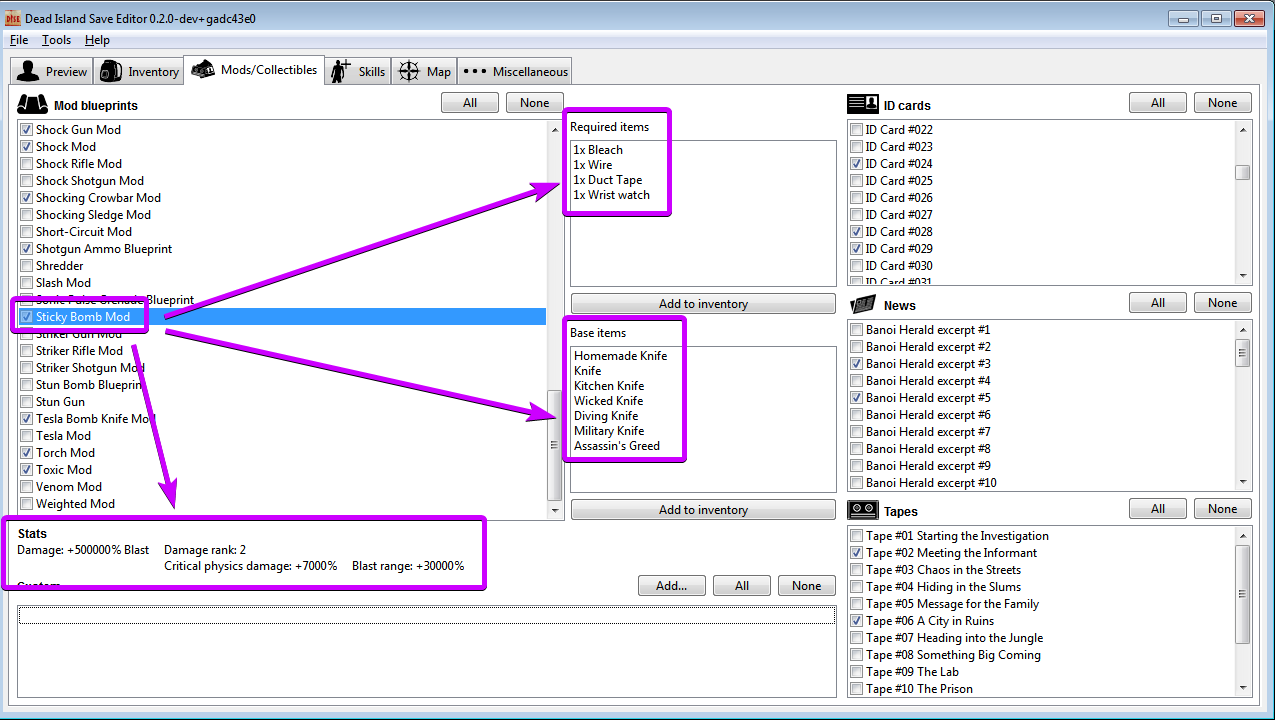Switch to the Inventory tab
This screenshot has width=1275, height=720.
point(139,71)
